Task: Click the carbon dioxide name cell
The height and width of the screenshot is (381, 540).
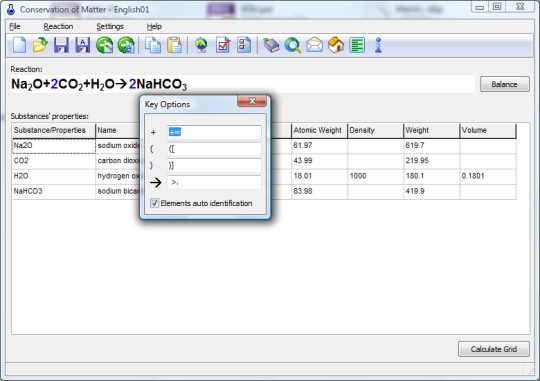Action: pos(118,161)
